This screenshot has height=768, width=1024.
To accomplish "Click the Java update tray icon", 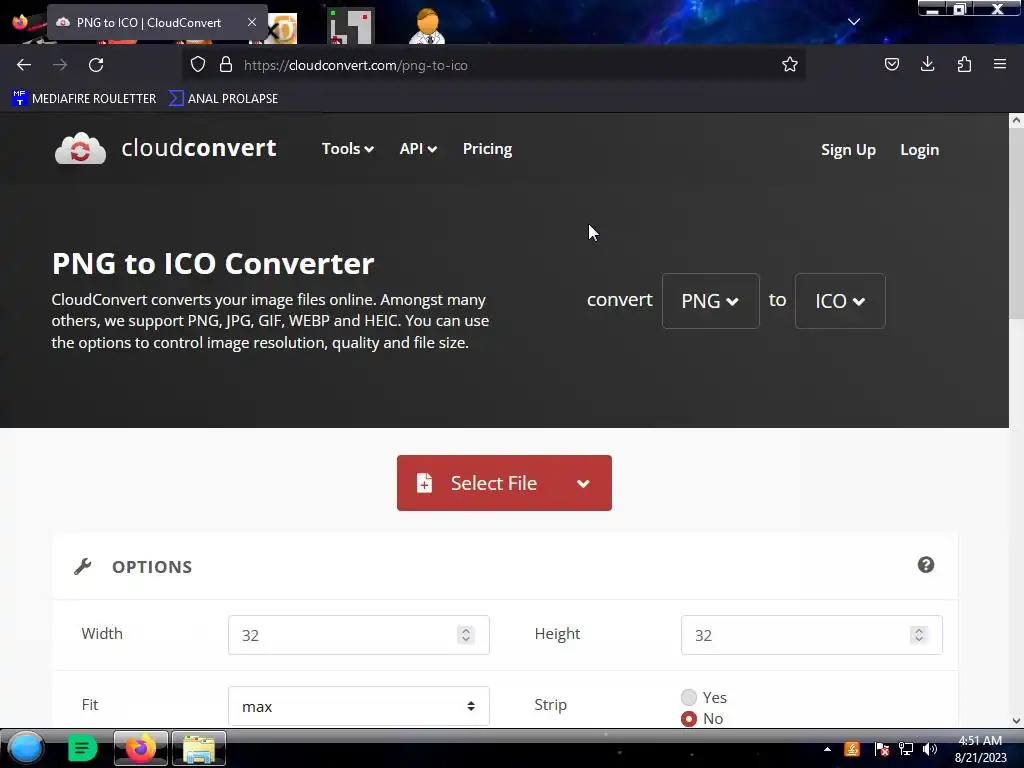I will point(852,749).
